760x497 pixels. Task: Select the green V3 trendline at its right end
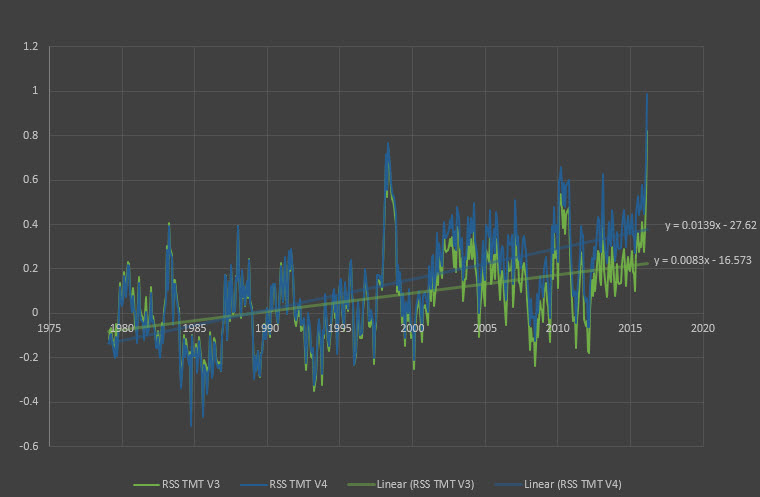(x=644, y=263)
